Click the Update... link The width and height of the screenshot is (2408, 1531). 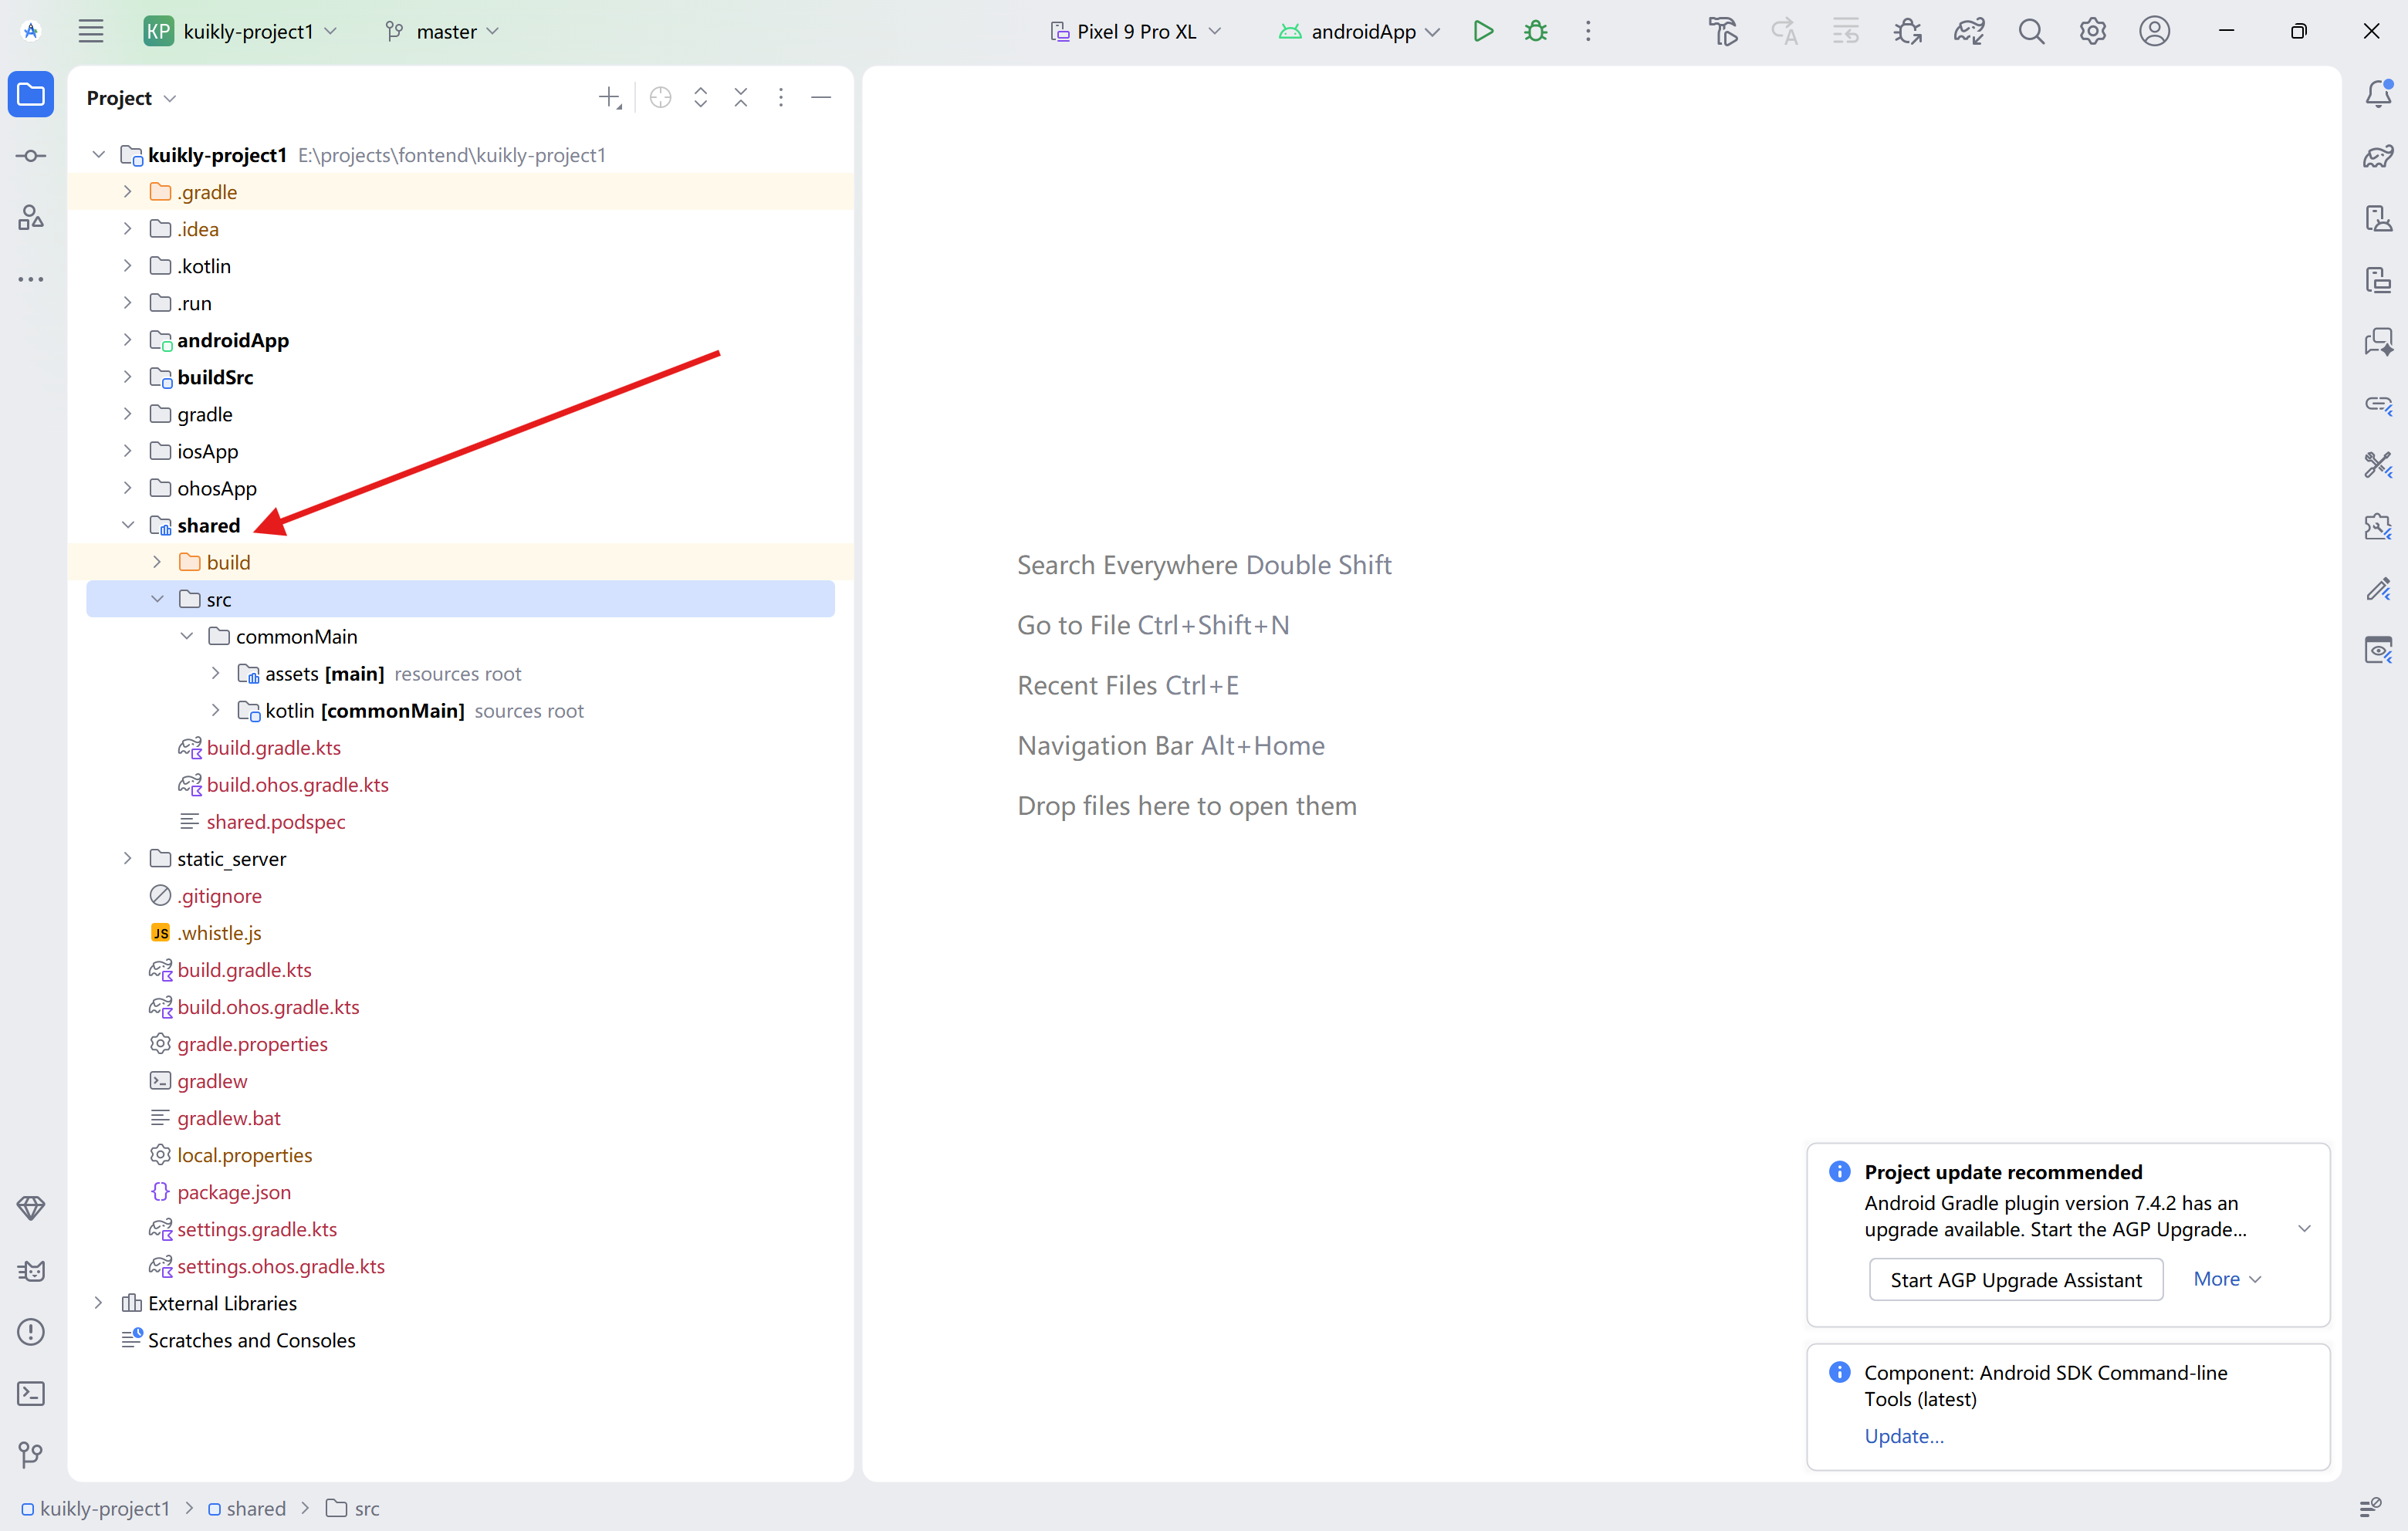click(x=1903, y=1436)
